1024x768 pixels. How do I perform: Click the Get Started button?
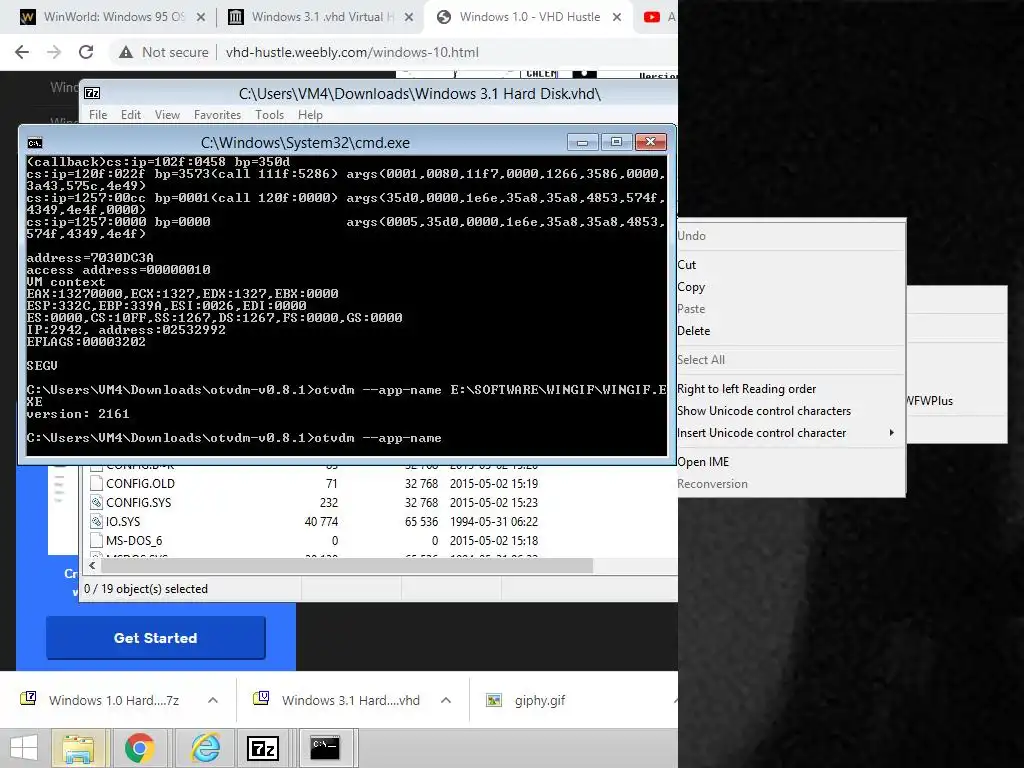pos(155,638)
